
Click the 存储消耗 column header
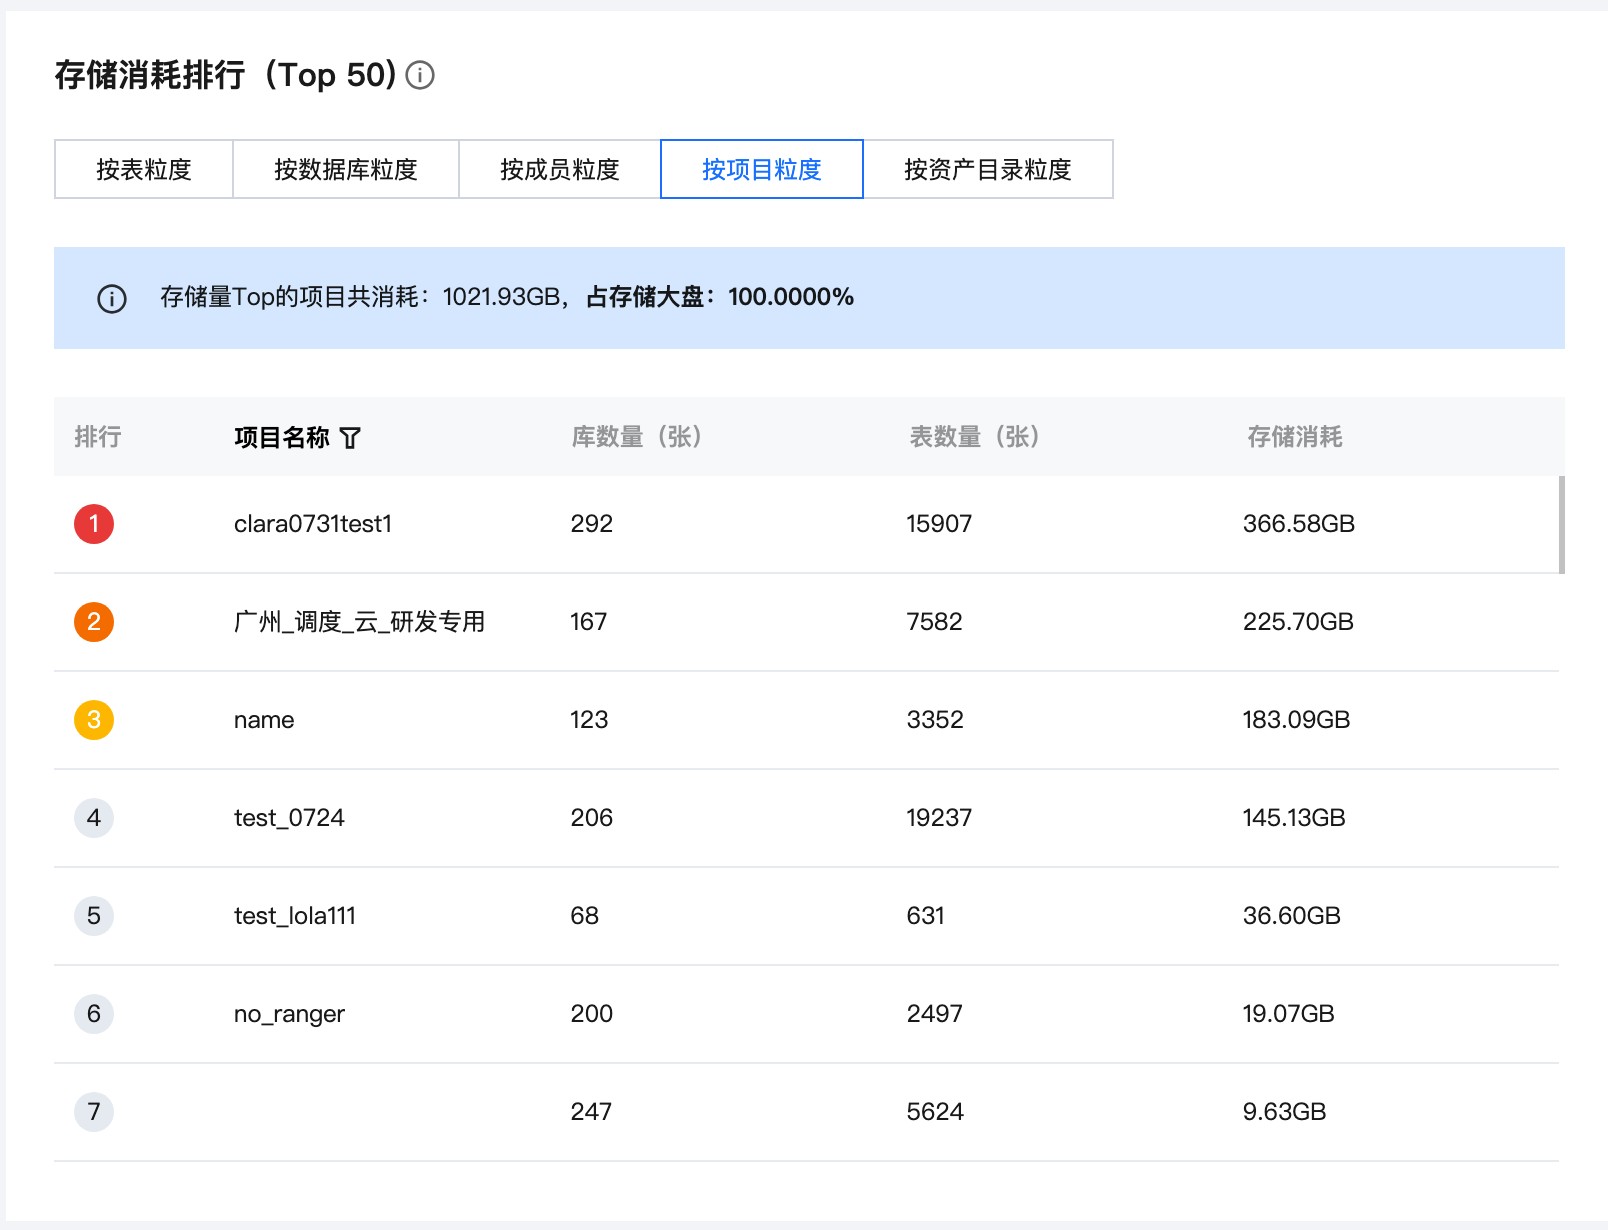pyautogui.click(x=1295, y=437)
